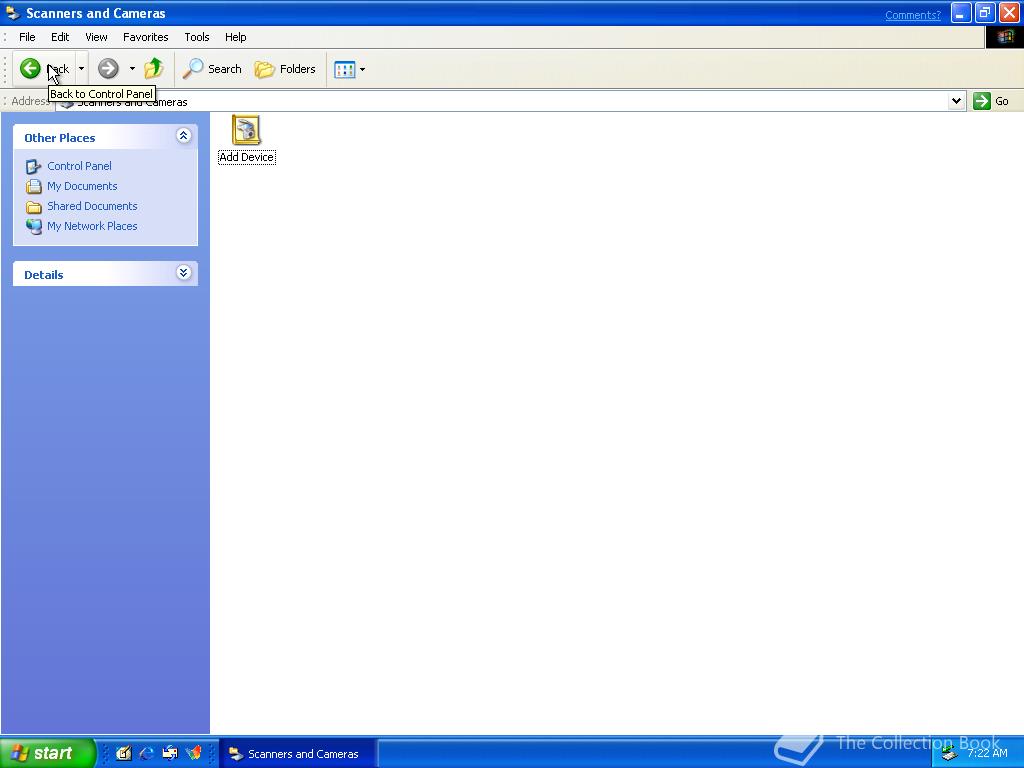Click the 7:22 AM clock
The width and height of the screenshot is (1024, 768).
click(987, 753)
